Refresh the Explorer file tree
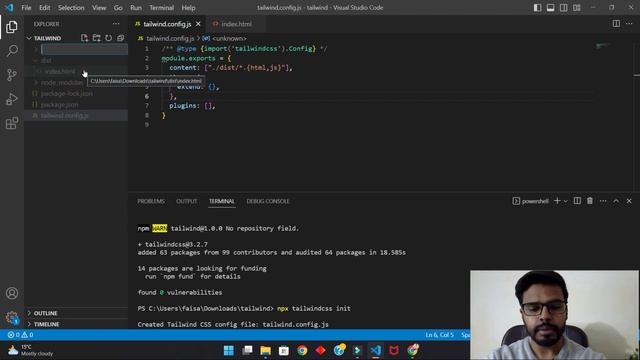 (108, 38)
